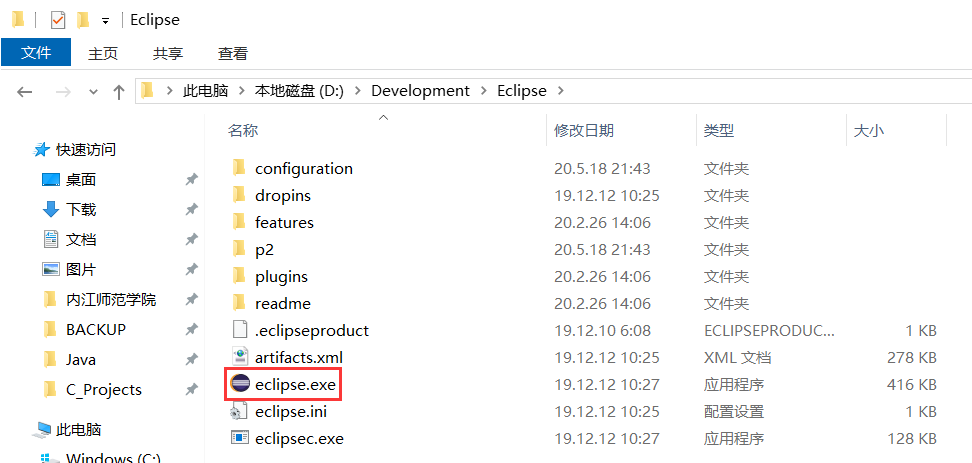The height and width of the screenshot is (463, 972).
Task: Select the eclipsec.exe file icon
Action: (239, 438)
